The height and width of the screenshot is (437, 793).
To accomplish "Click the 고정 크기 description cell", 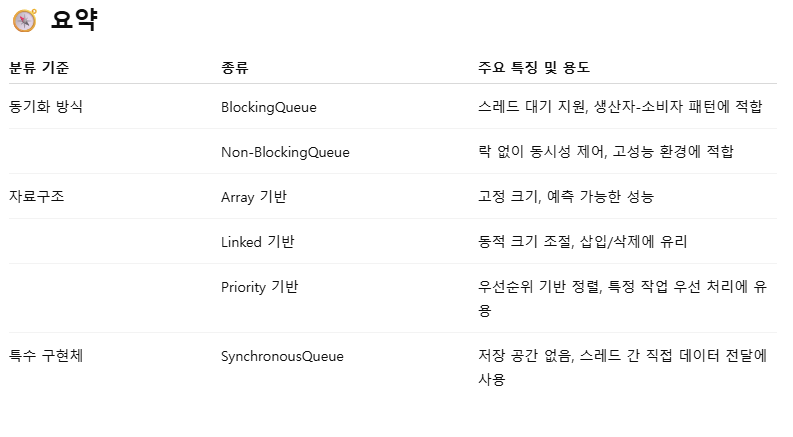I will (566, 196).
